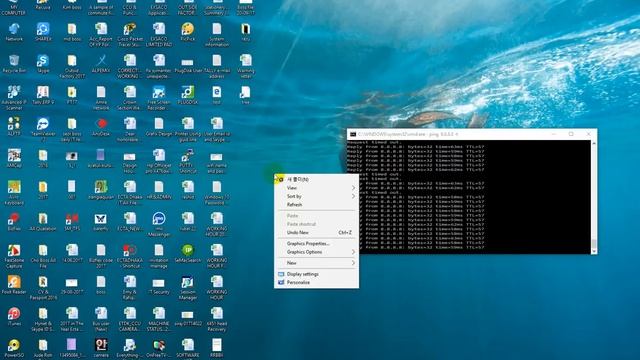640x360 pixels.
Task: Launch the Session Manager shortcut
Action: click(188, 288)
